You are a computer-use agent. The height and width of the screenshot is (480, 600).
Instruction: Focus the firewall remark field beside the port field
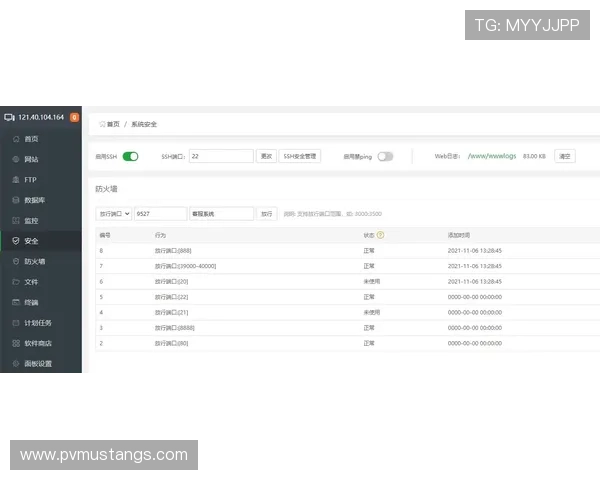(x=222, y=214)
